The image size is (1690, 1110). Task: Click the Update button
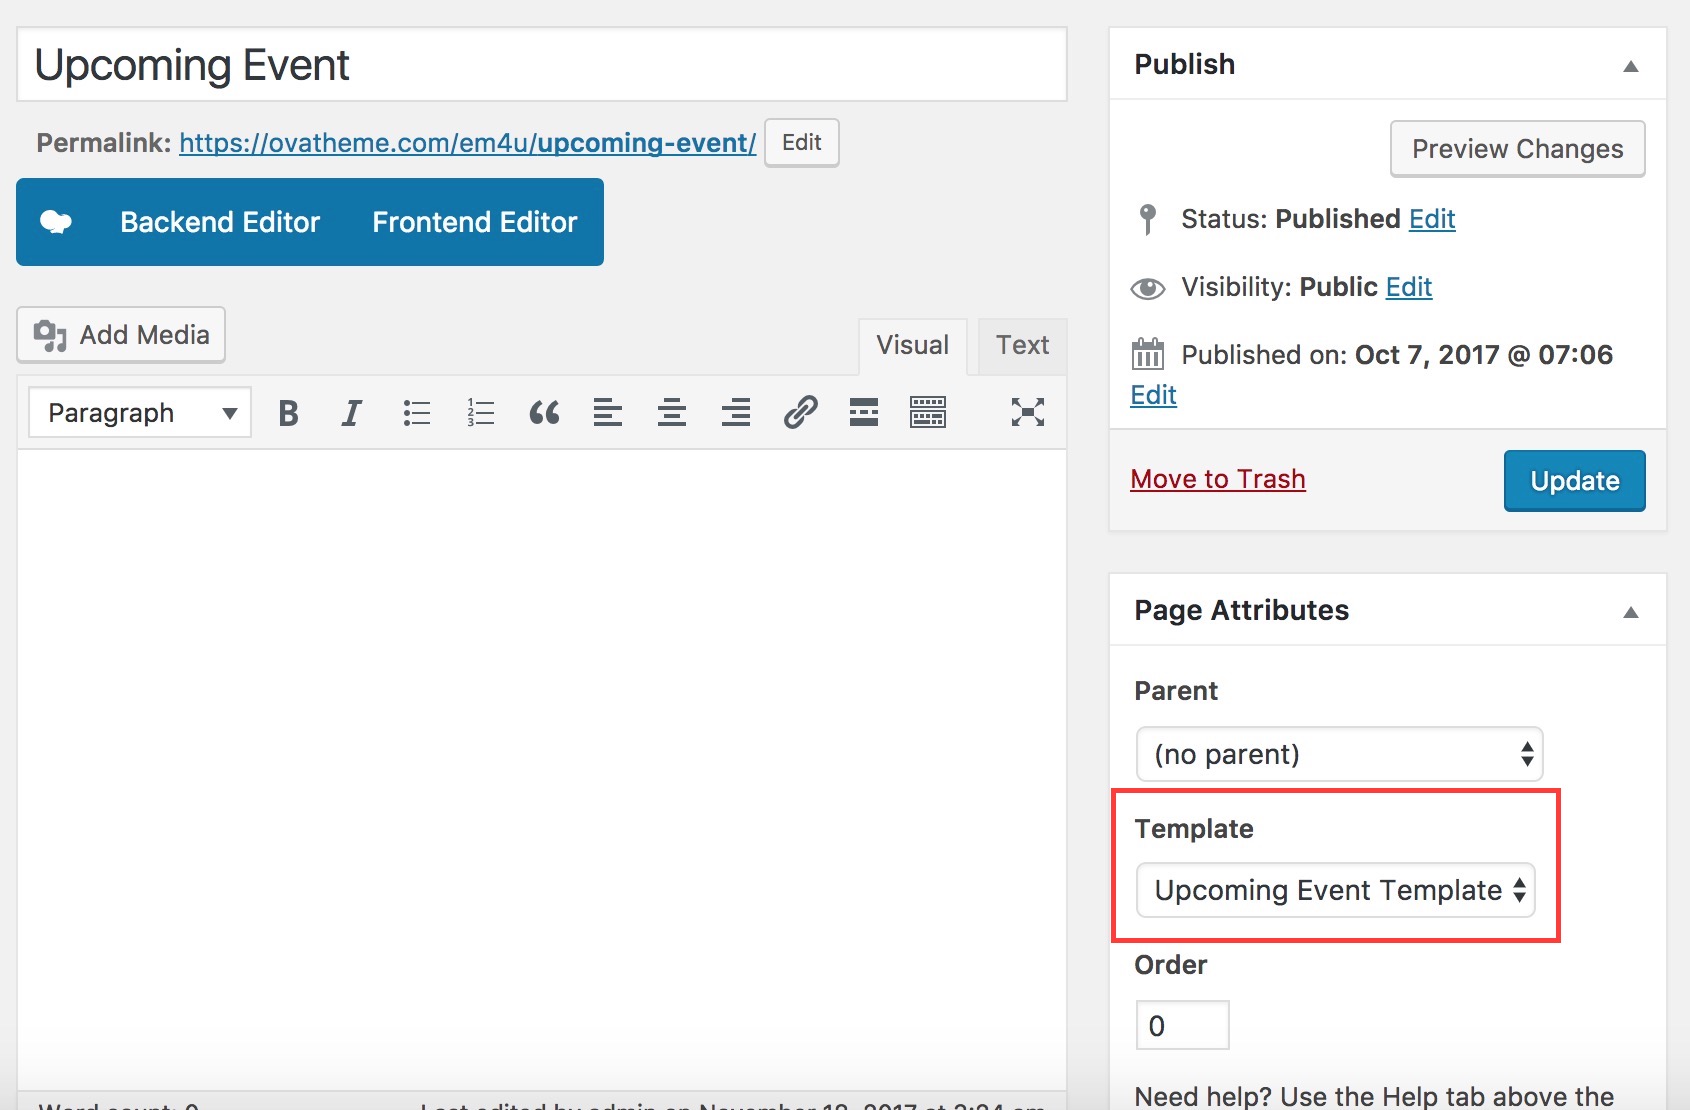1574,481
